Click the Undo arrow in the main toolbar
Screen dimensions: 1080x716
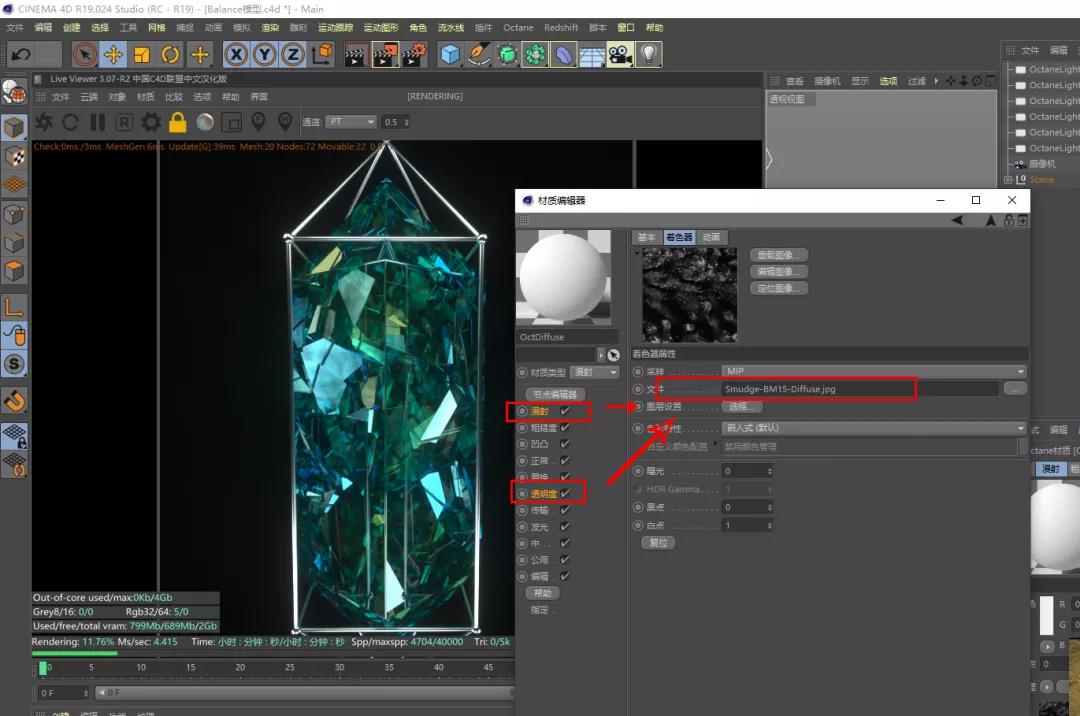click(21, 54)
